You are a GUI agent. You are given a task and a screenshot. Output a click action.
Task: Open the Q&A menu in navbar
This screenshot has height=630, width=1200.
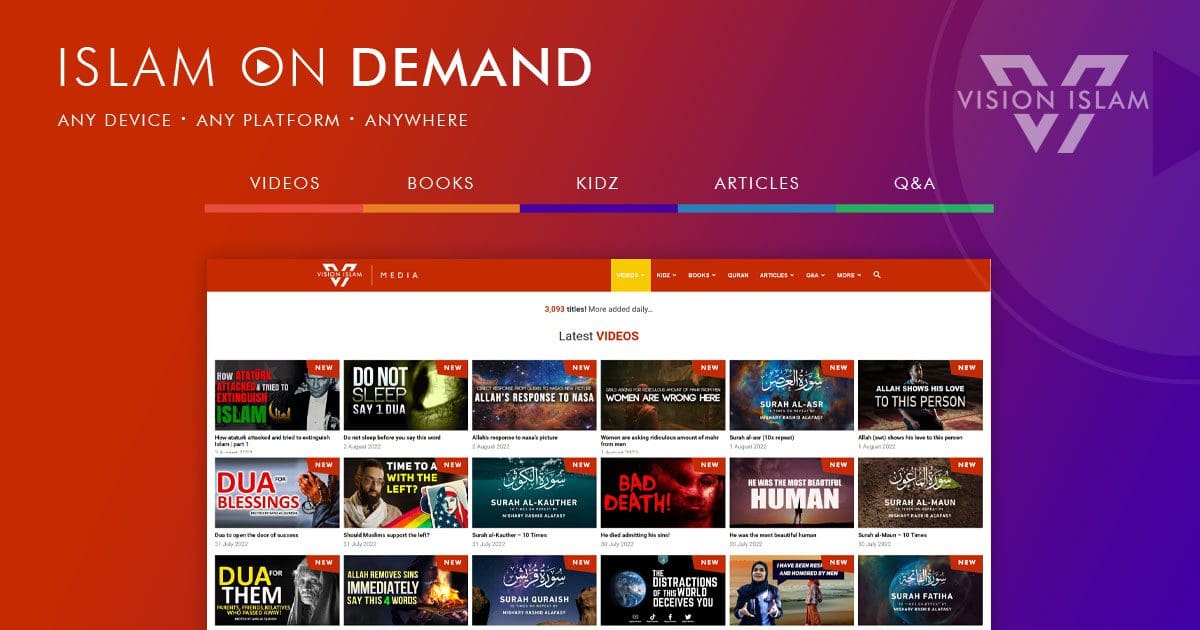tap(815, 275)
